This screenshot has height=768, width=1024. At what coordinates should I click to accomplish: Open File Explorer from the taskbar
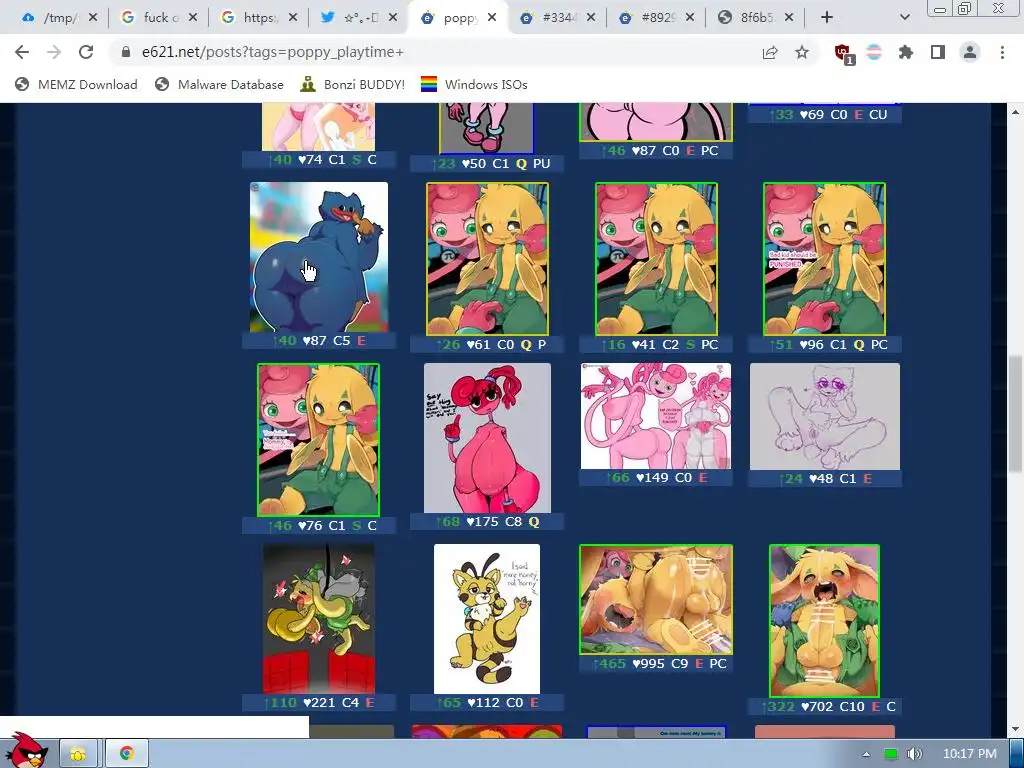point(78,754)
